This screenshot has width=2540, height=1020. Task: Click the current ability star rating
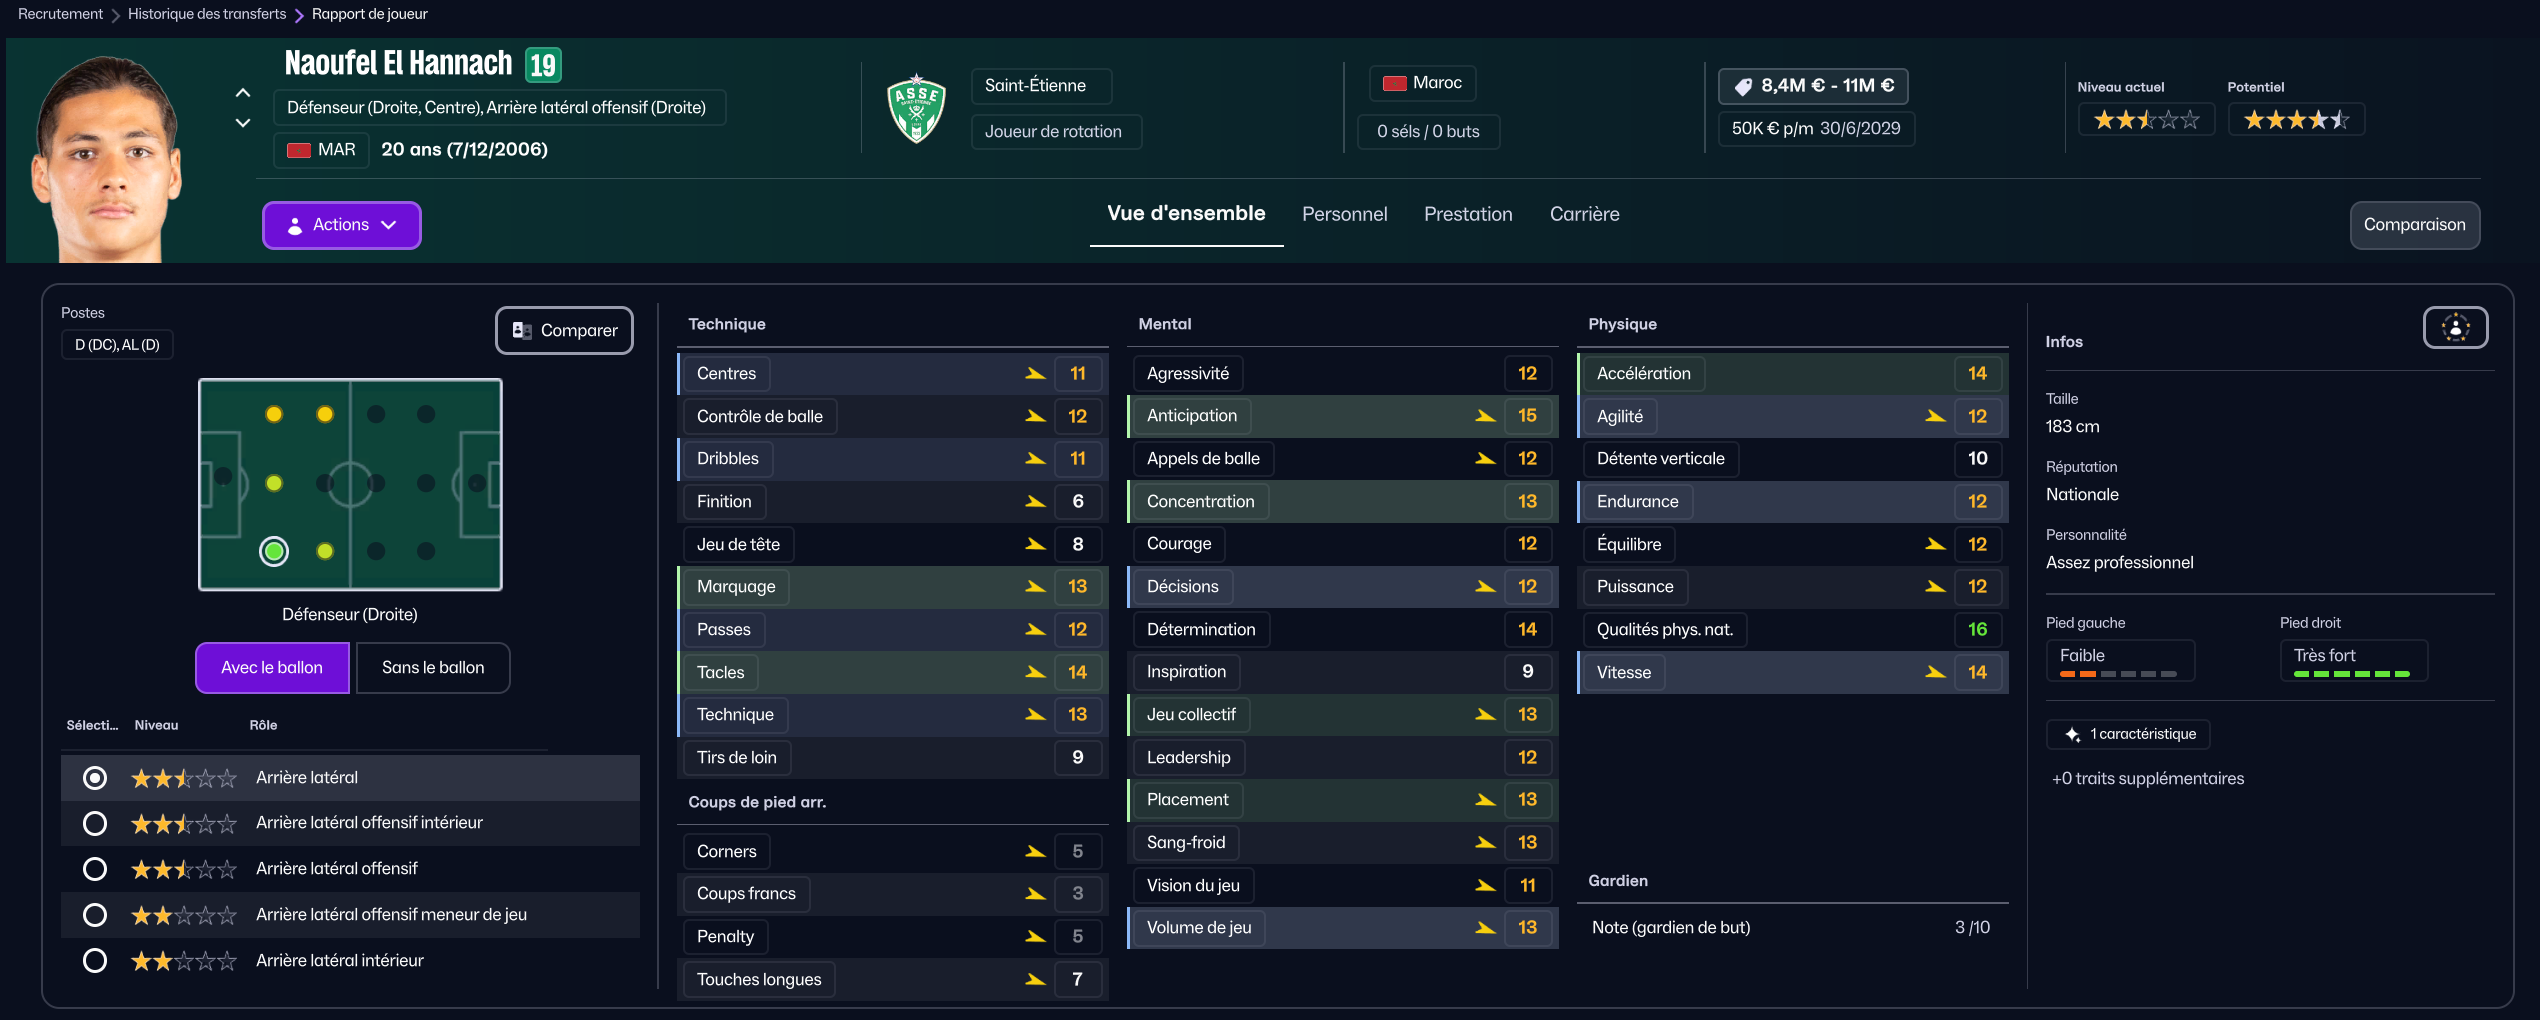[2146, 120]
